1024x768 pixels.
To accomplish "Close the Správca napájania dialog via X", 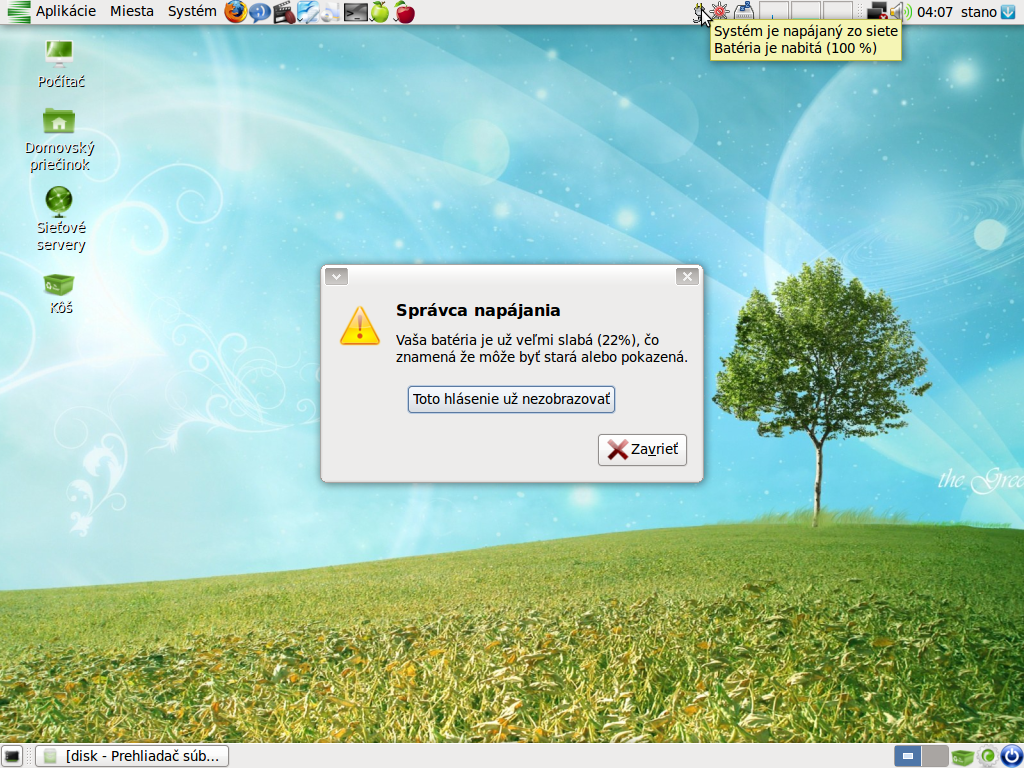I will pyautogui.click(x=687, y=276).
